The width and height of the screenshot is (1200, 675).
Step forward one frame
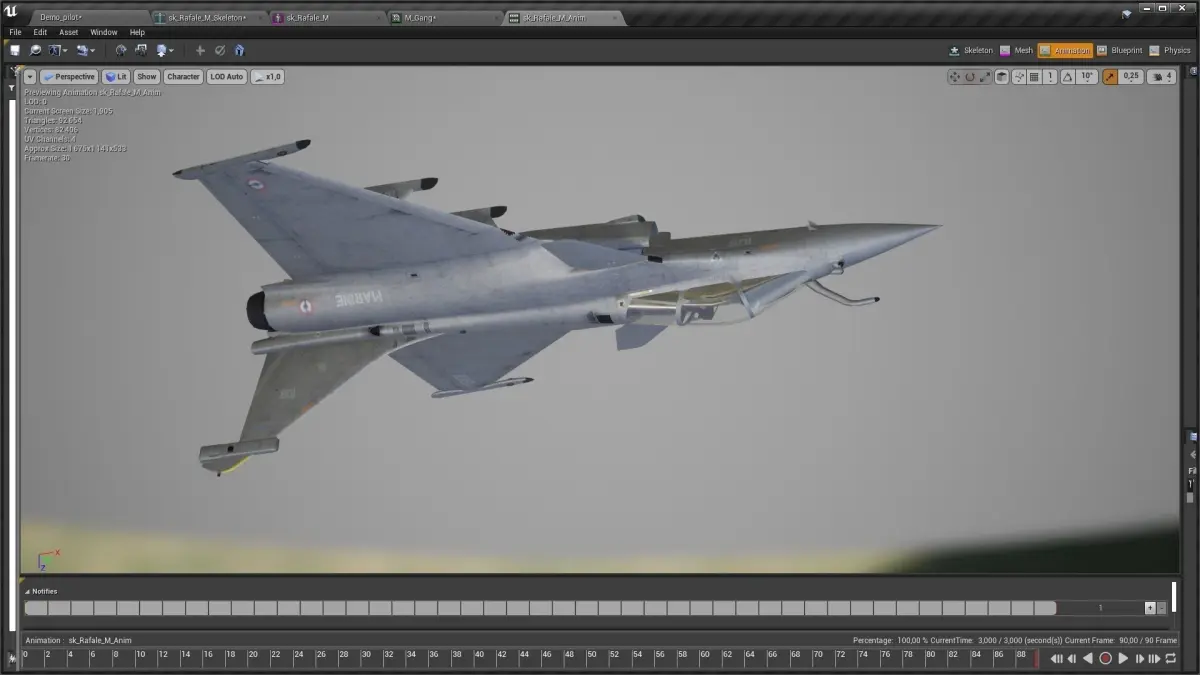1140,658
